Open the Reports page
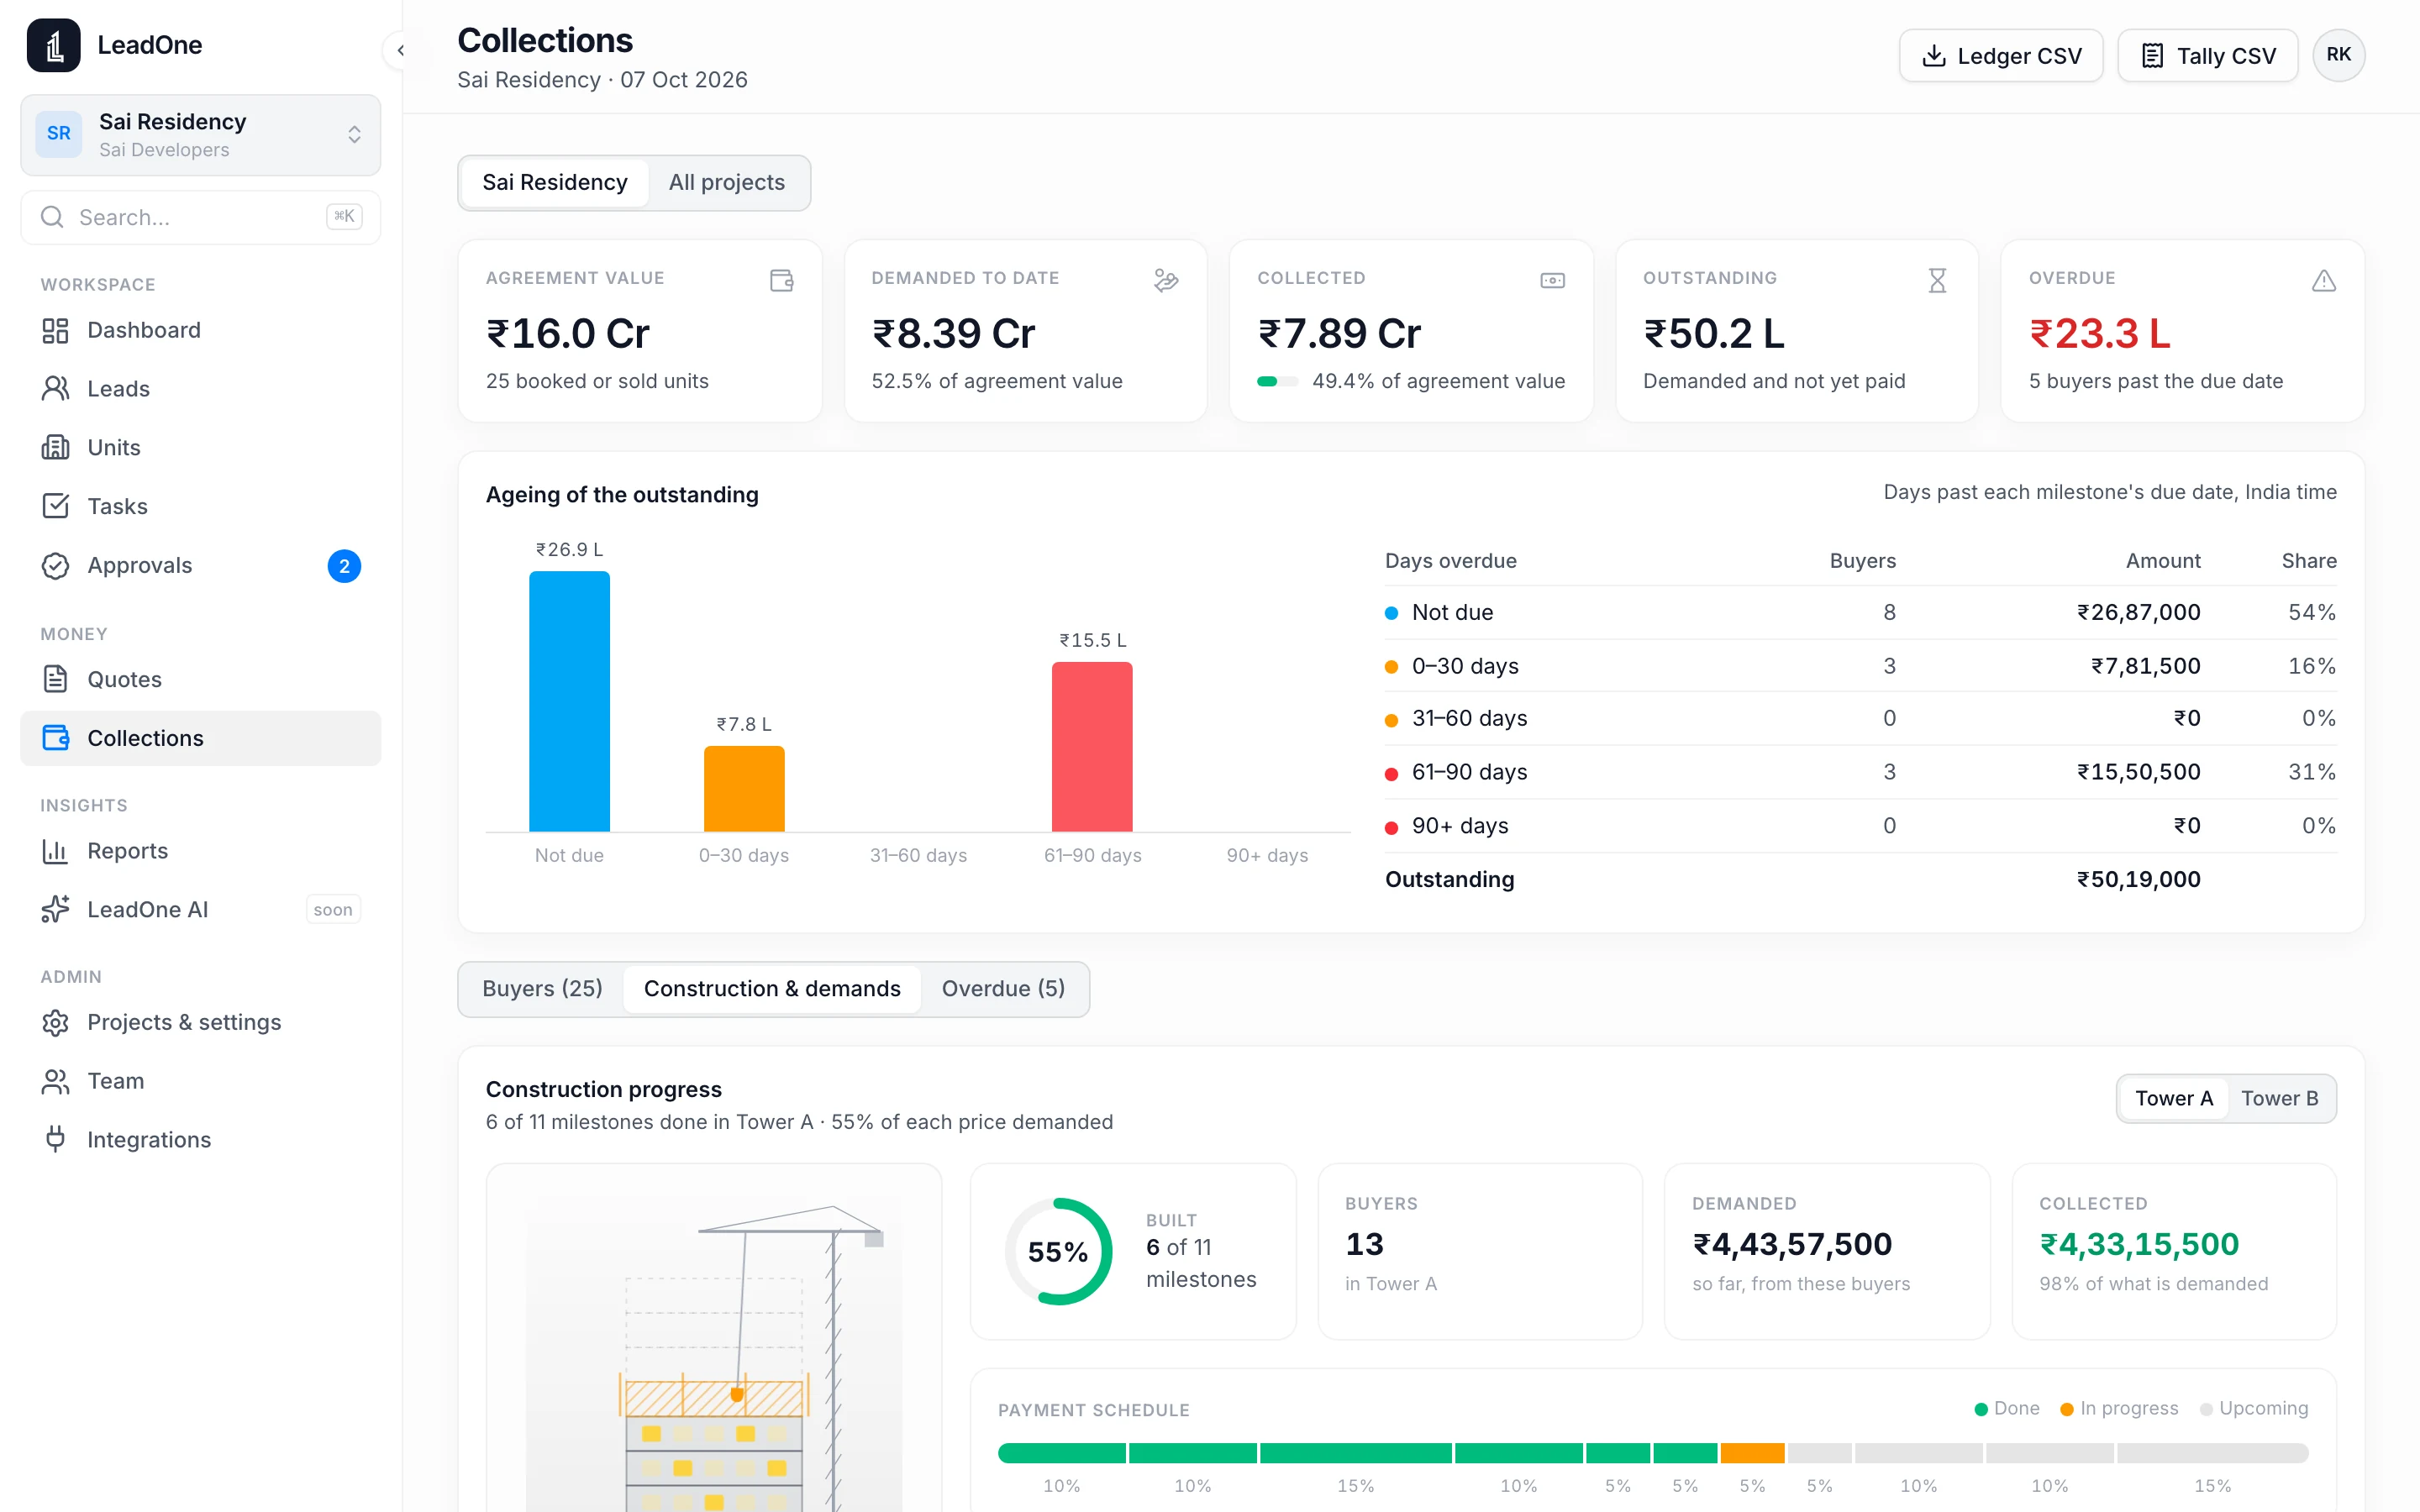 coord(200,851)
